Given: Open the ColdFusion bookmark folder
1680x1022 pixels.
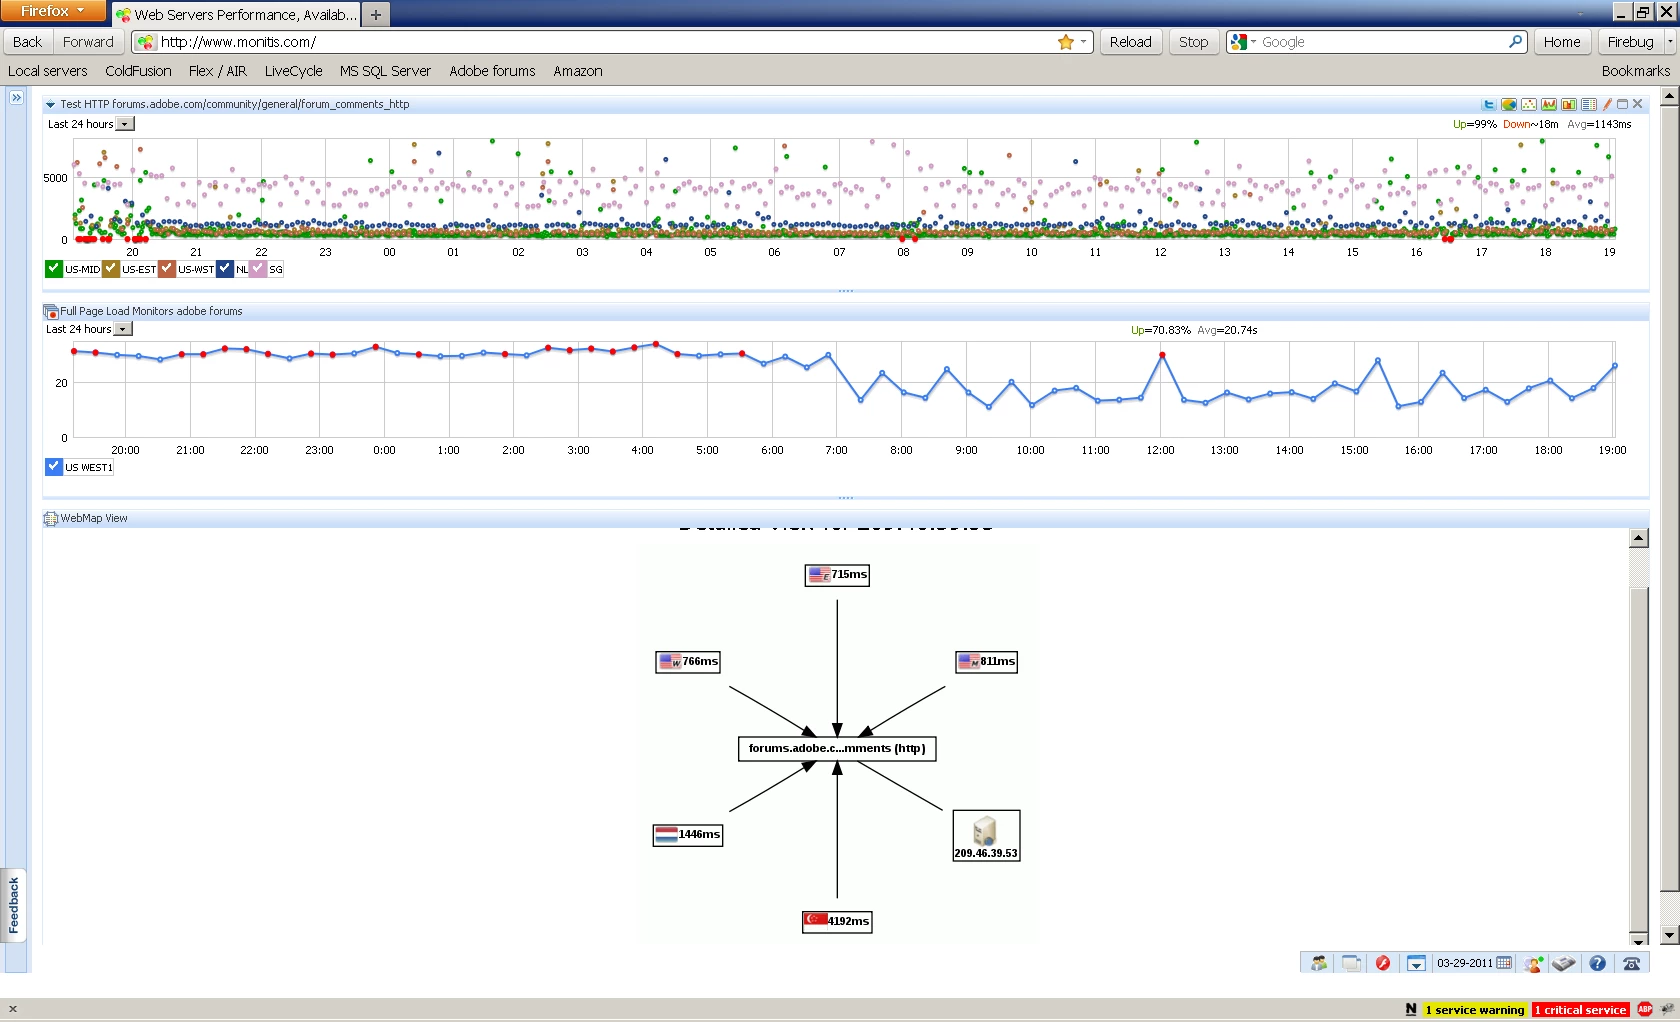Looking at the screenshot, I should [x=138, y=71].
